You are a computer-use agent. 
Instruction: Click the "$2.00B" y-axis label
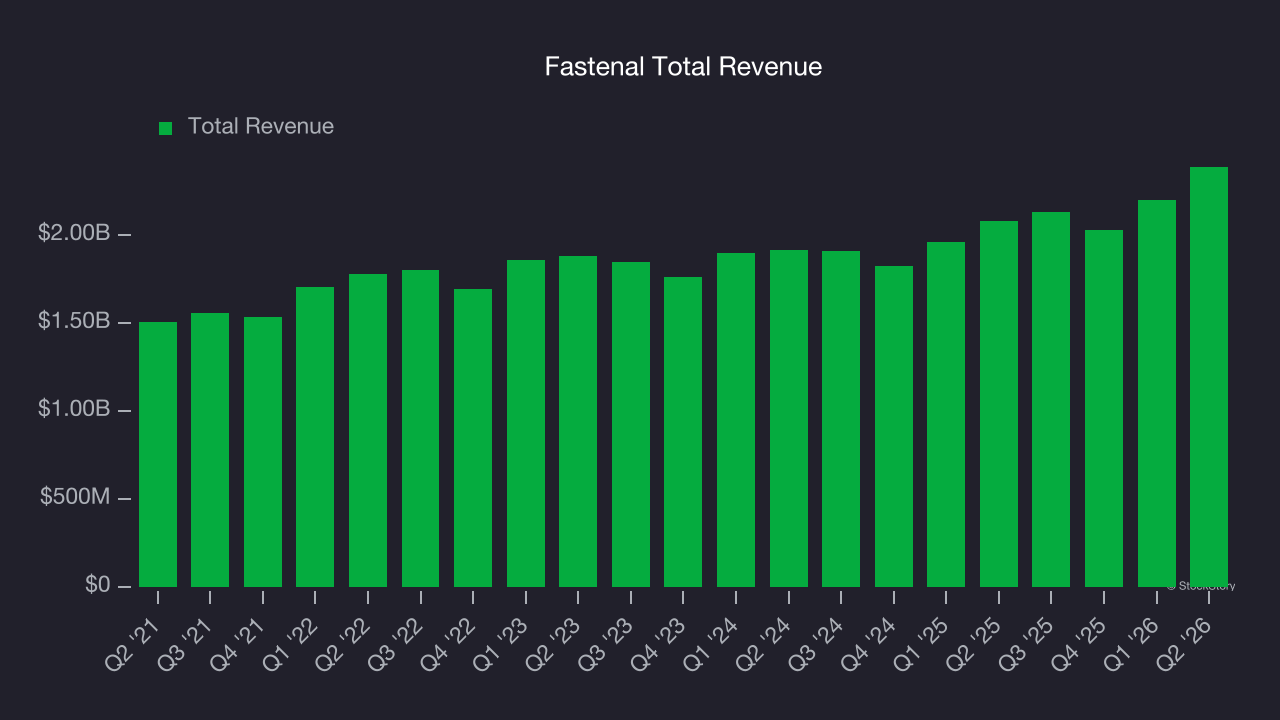[74, 233]
